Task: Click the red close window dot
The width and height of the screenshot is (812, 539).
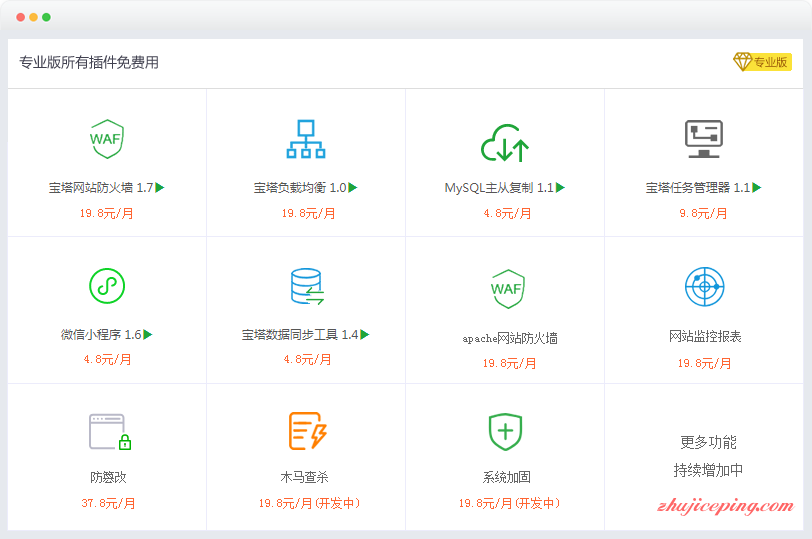Action: (21, 17)
